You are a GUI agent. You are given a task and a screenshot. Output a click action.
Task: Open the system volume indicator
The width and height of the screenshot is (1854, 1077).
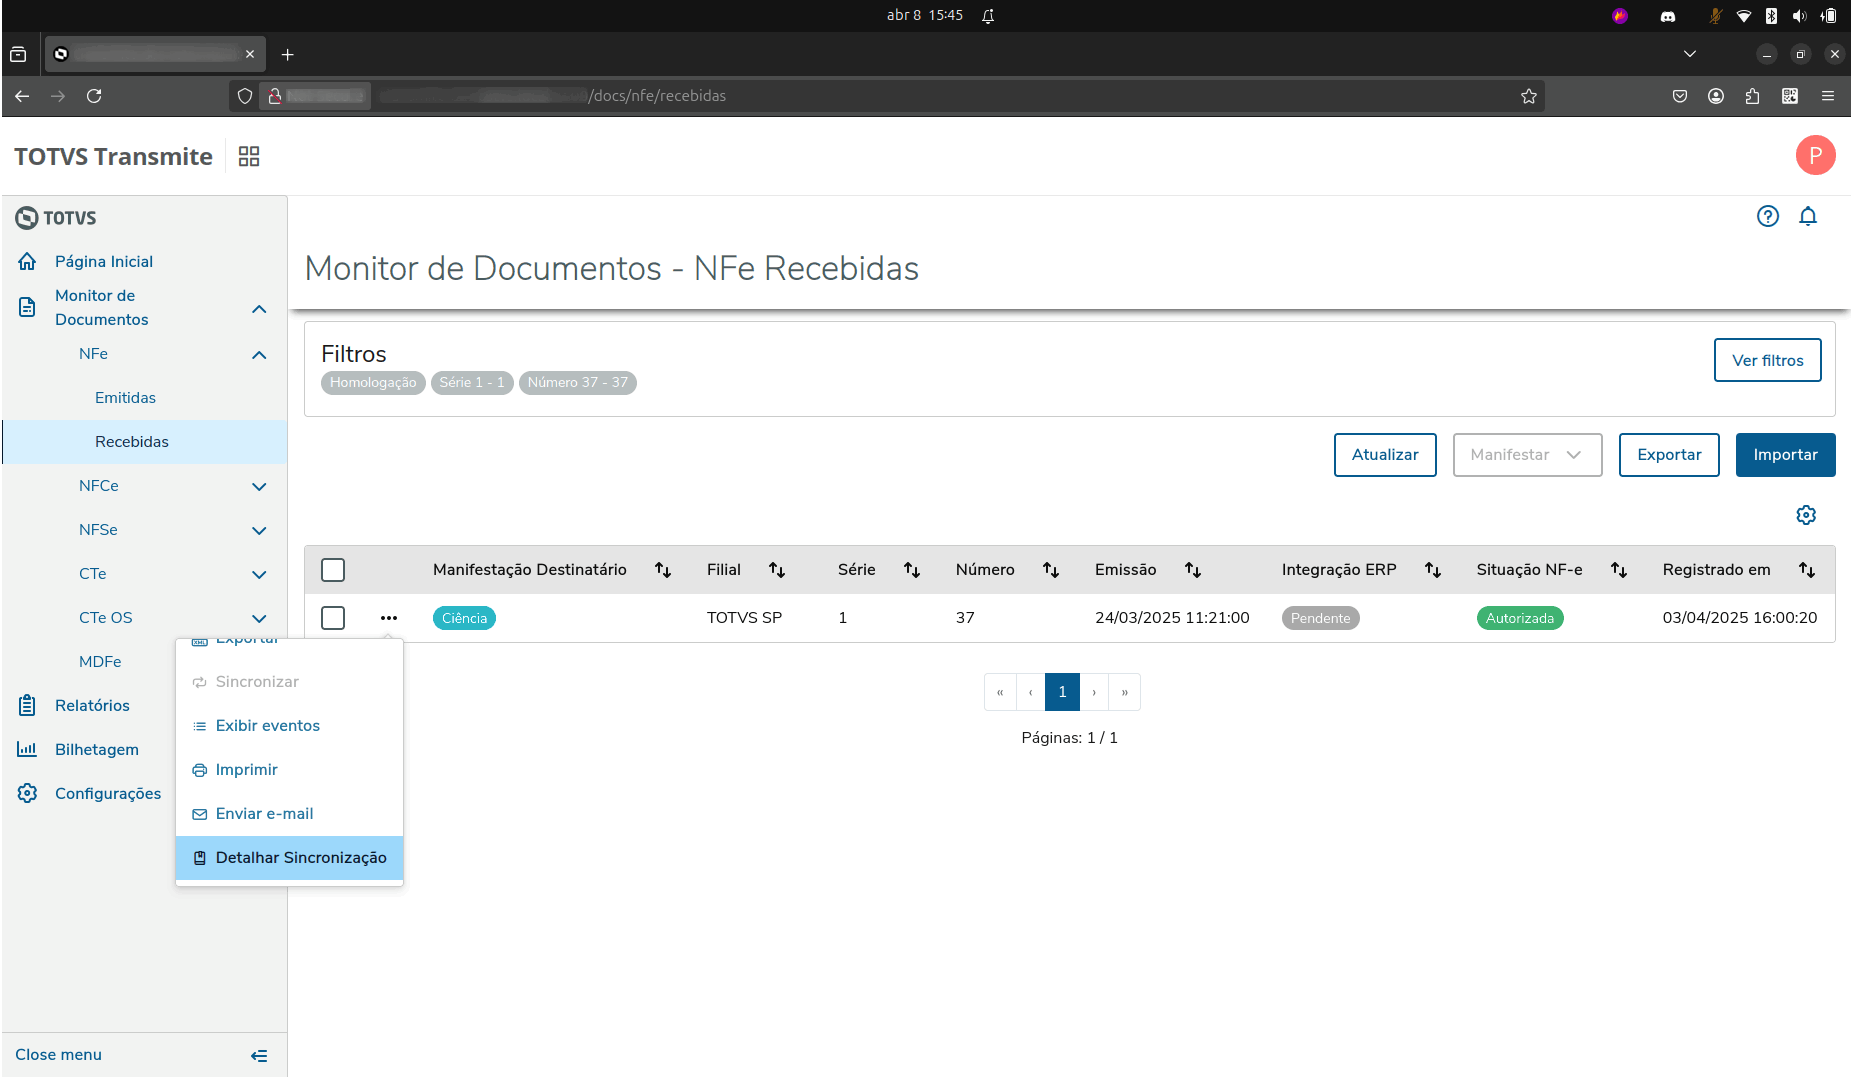tap(1800, 16)
